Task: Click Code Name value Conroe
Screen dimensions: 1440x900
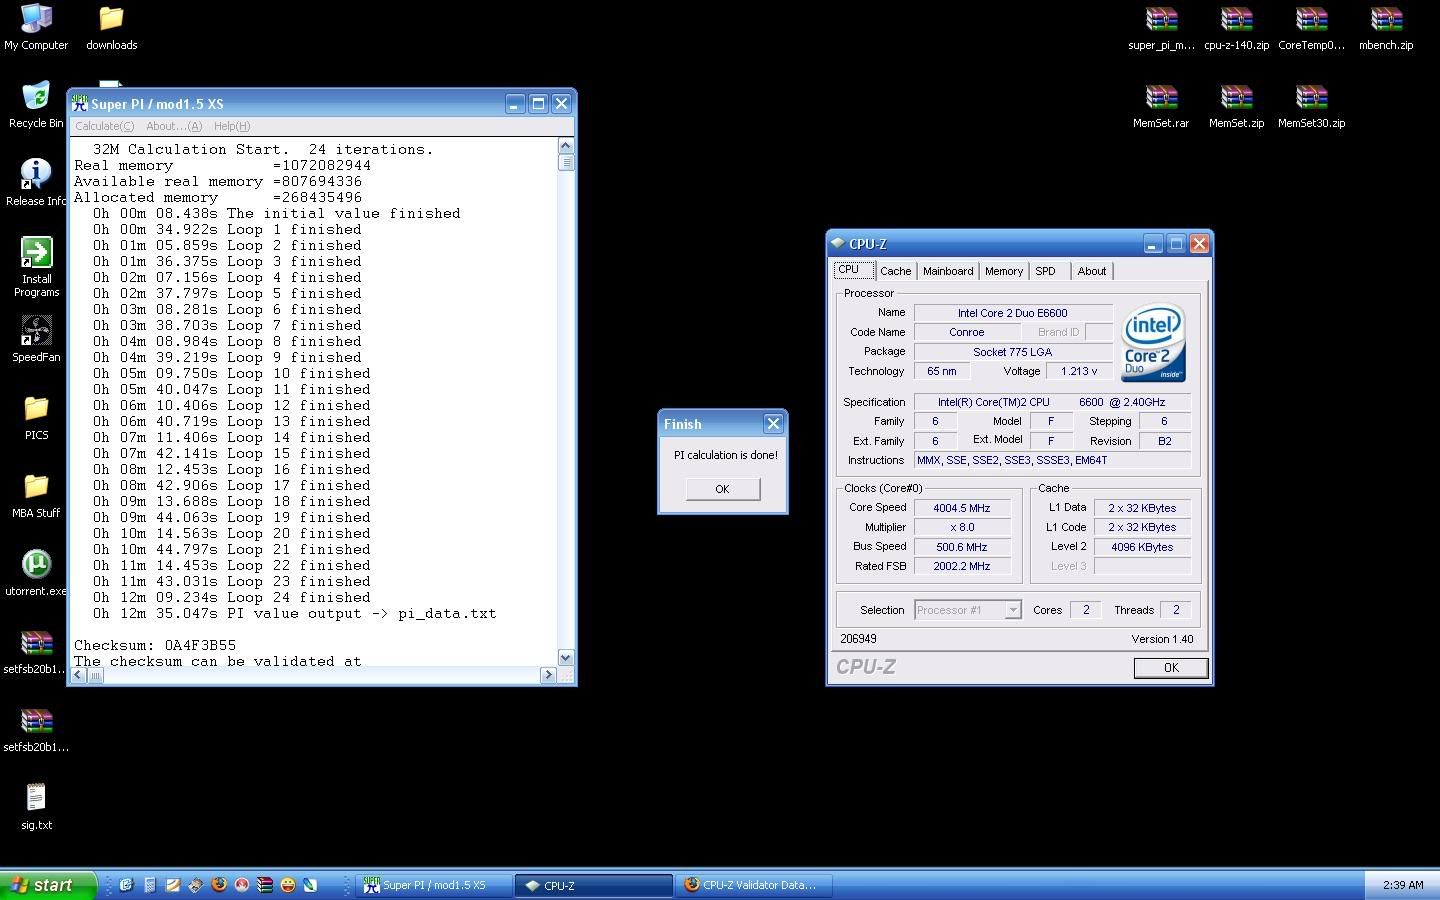Action: click(966, 332)
